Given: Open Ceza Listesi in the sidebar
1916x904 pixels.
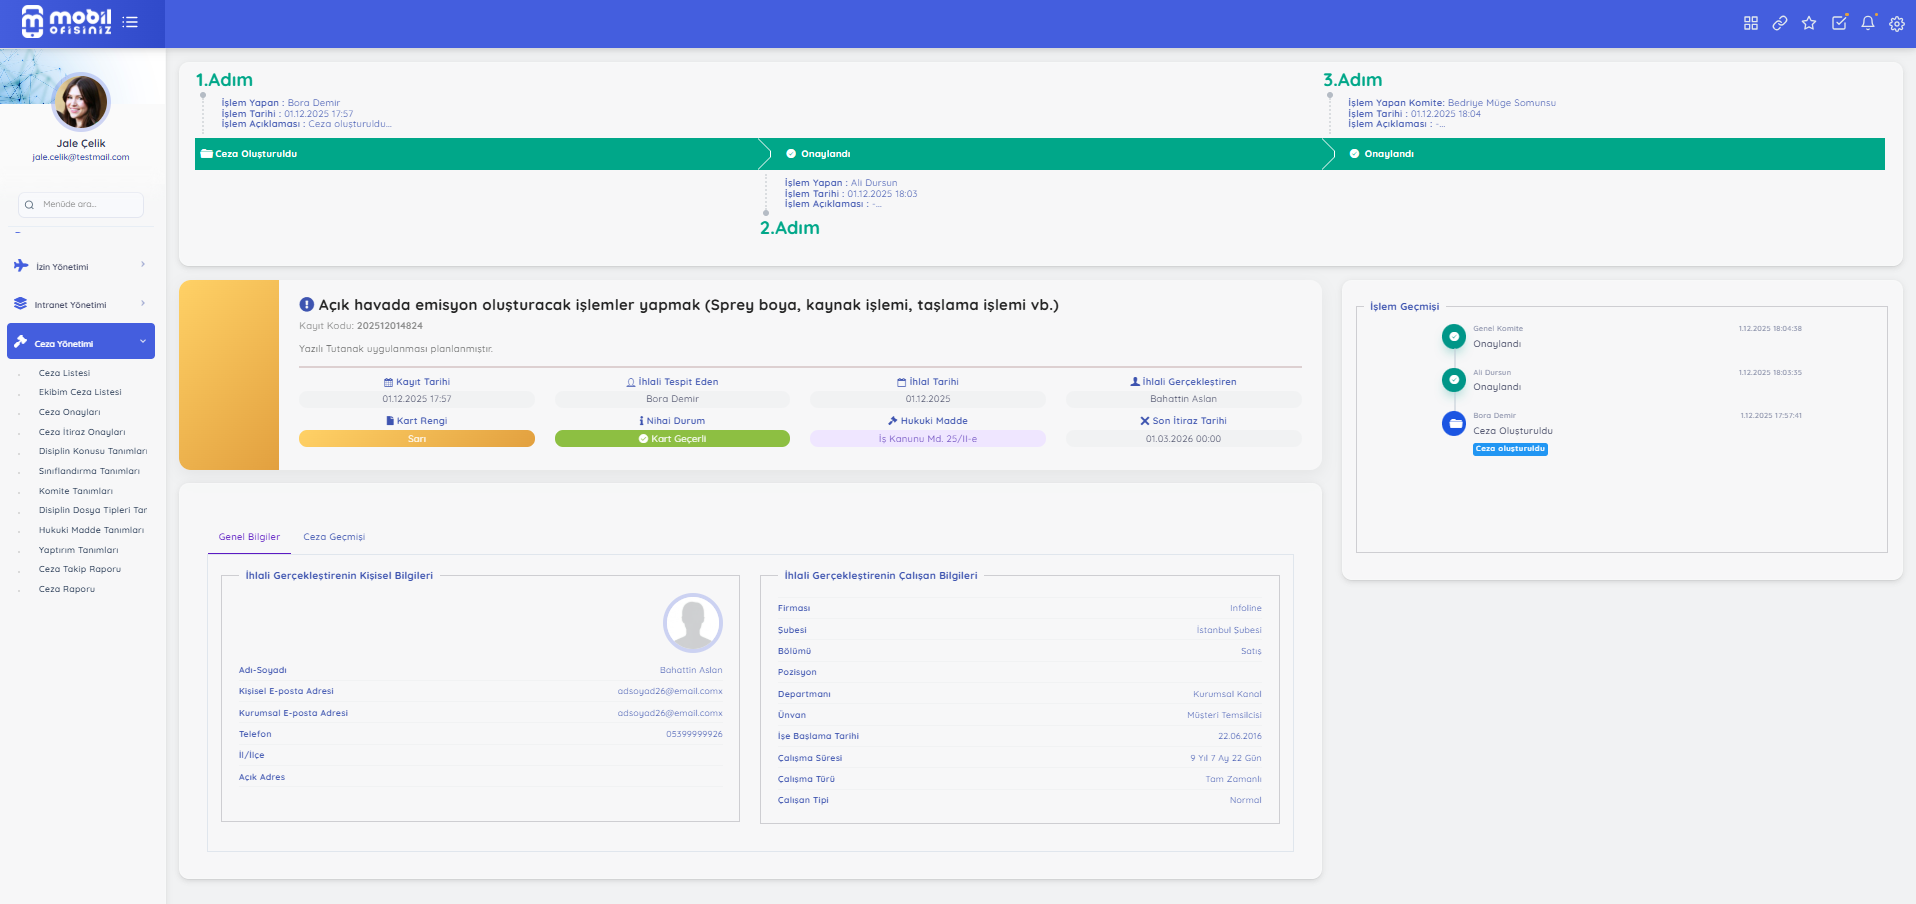Looking at the screenshot, I should click(x=64, y=373).
